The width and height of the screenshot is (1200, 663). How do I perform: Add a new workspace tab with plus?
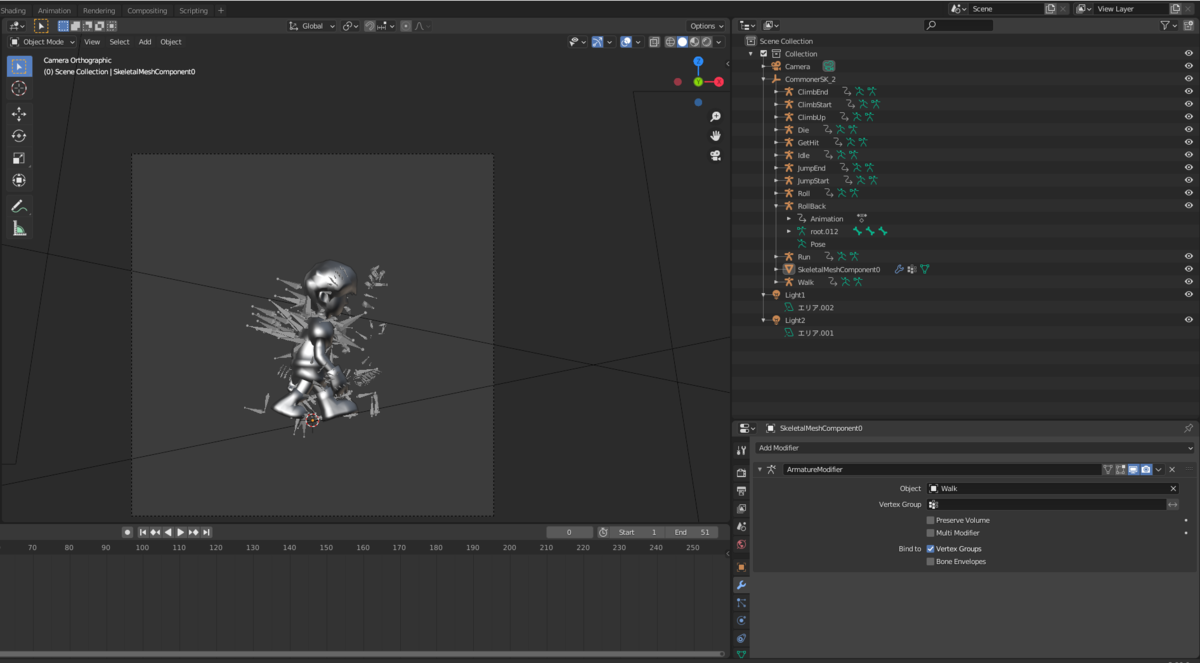coord(221,10)
